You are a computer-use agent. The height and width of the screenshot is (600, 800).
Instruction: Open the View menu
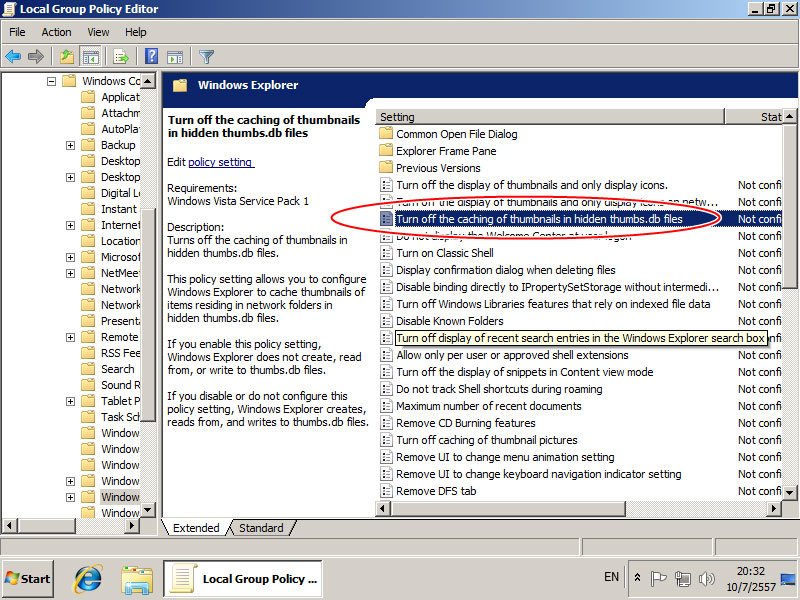pyautogui.click(x=98, y=32)
